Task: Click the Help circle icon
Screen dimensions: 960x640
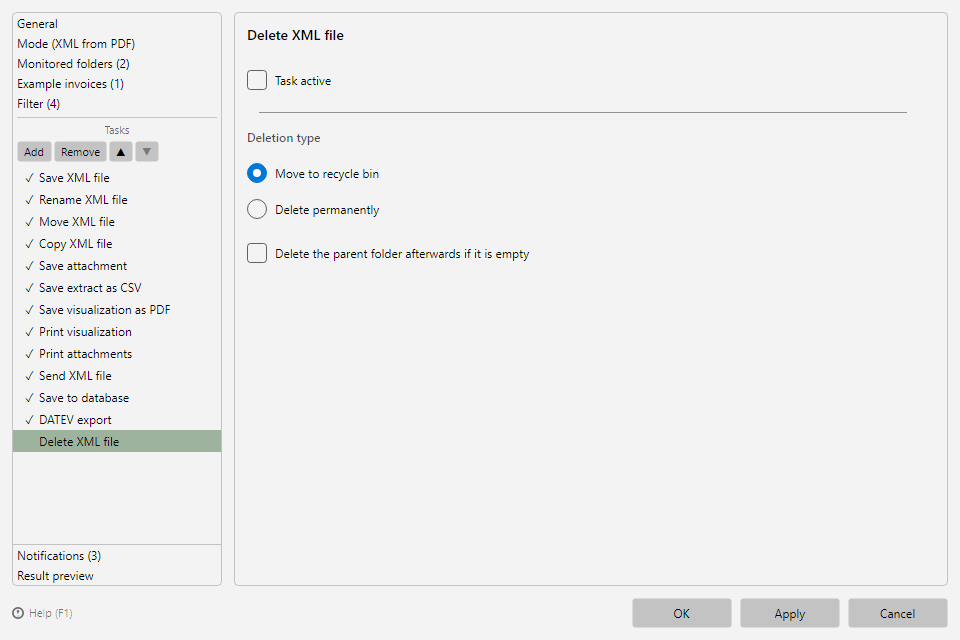Action: click(18, 613)
